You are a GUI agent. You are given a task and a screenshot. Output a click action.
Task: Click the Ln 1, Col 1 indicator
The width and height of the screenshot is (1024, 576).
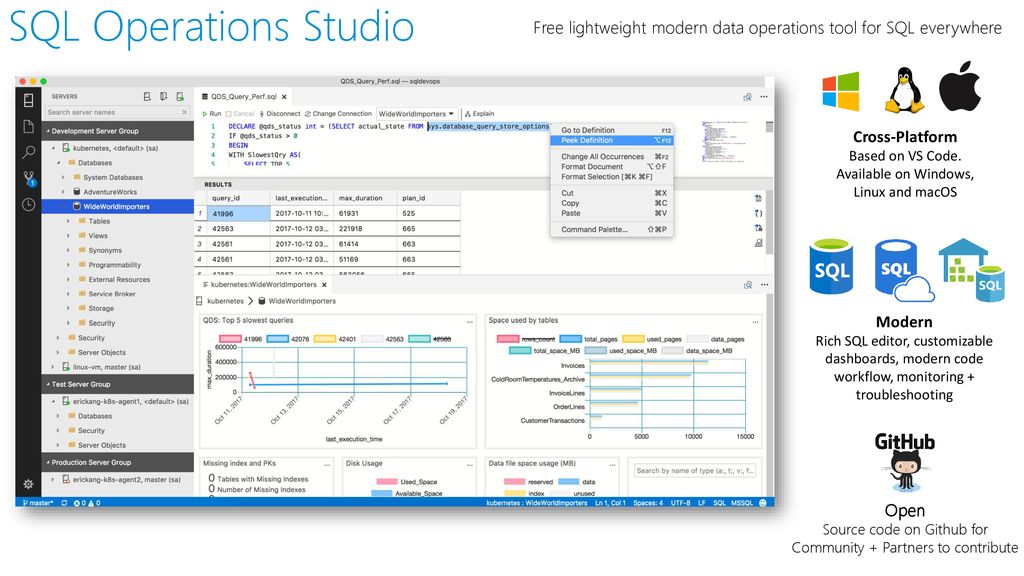[x=610, y=503]
